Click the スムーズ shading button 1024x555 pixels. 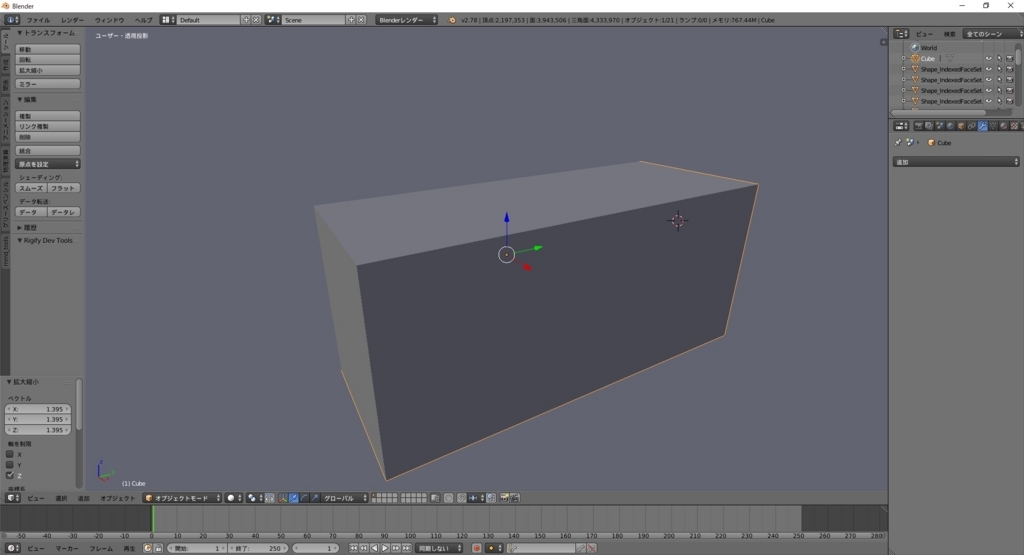[x=31, y=187]
